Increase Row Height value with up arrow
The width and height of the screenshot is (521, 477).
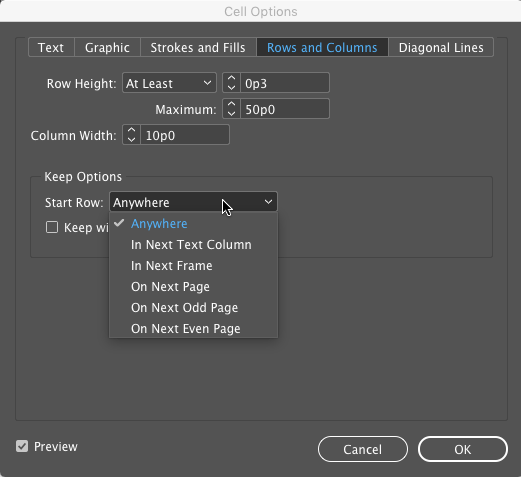tap(231, 78)
